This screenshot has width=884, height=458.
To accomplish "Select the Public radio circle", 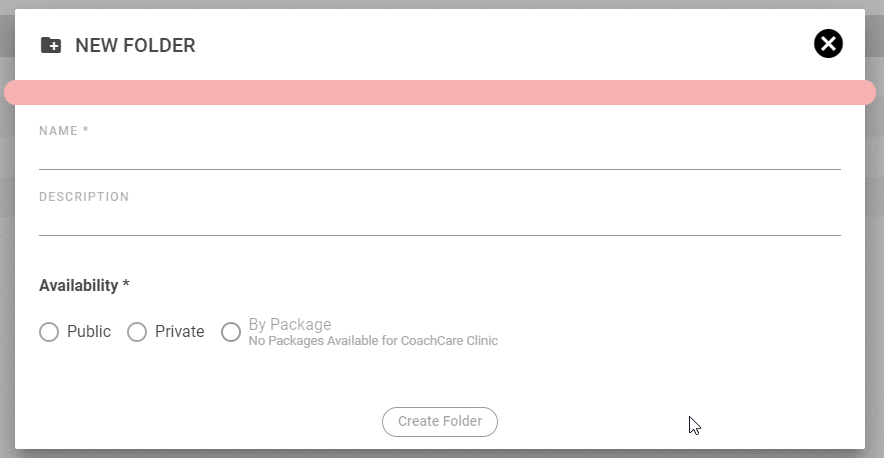I will point(49,332).
